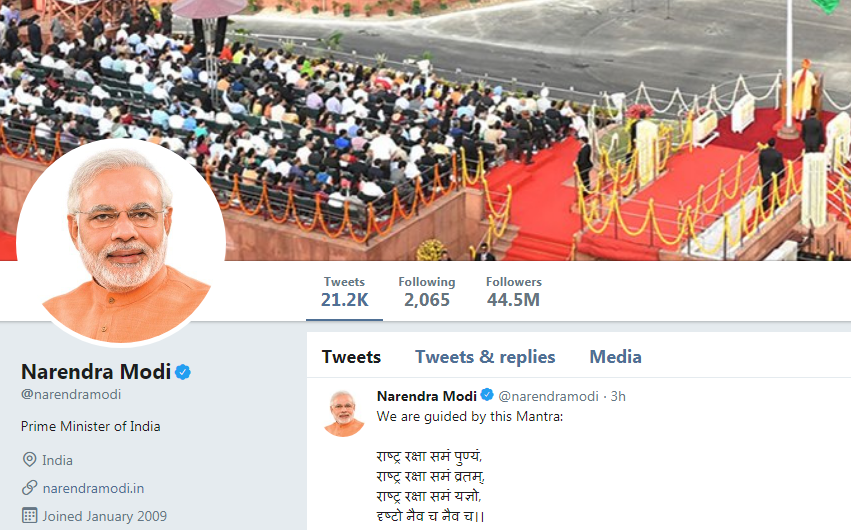Open the tweet's 3h timestamp link
851x530 pixels.
coord(618,397)
